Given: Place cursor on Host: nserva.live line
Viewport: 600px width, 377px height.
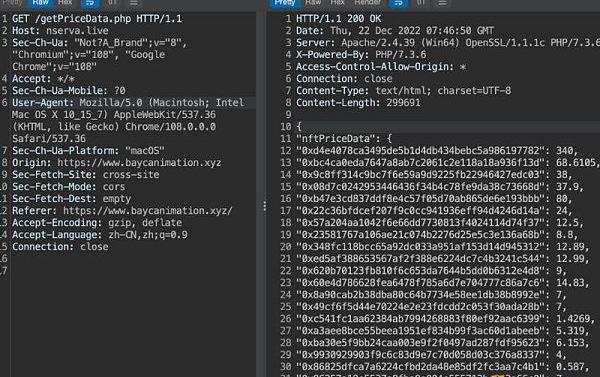Looking at the screenshot, I should point(60,31).
